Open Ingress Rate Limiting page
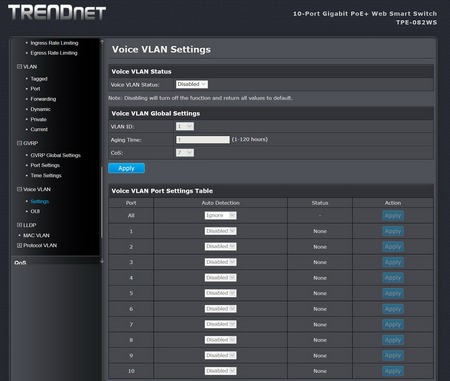The width and height of the screenshot is (450, 381). [x=54, y=43]
